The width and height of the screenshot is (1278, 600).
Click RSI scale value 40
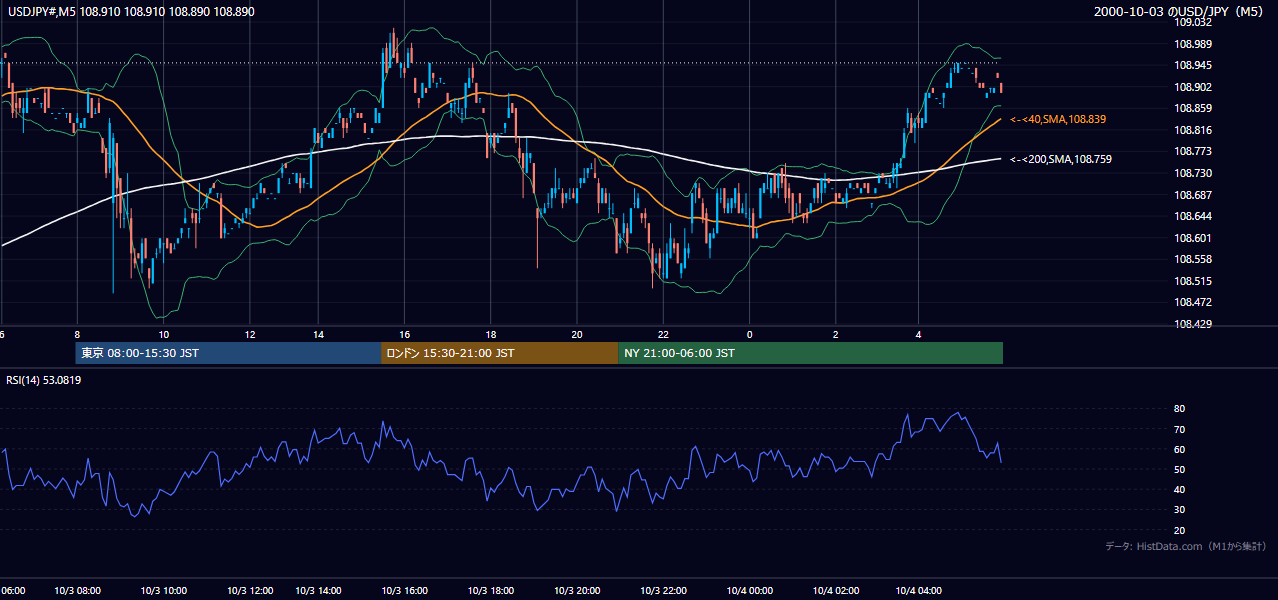pyautogui.click(x=1179, y=489)
